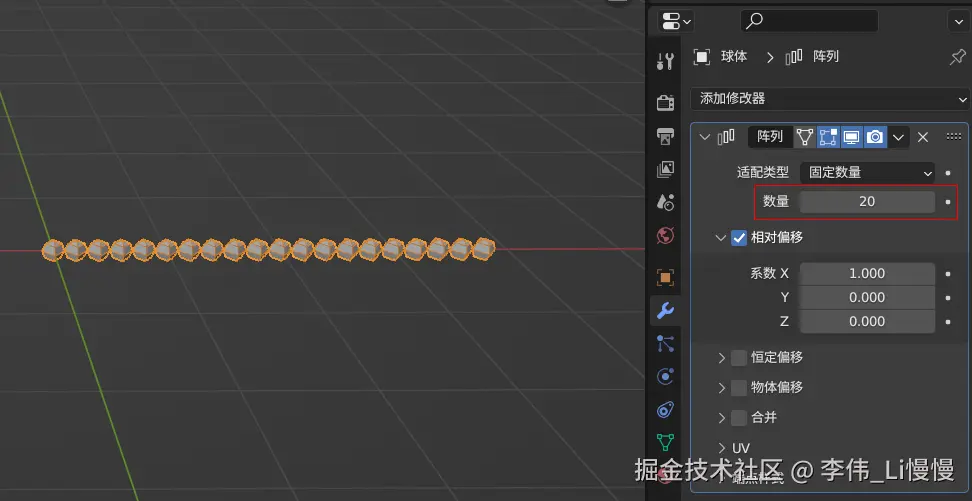This screenshot has height=501, width=972.
Task: Click the 阵列 breadcrumb label
Action: point(826,57)
